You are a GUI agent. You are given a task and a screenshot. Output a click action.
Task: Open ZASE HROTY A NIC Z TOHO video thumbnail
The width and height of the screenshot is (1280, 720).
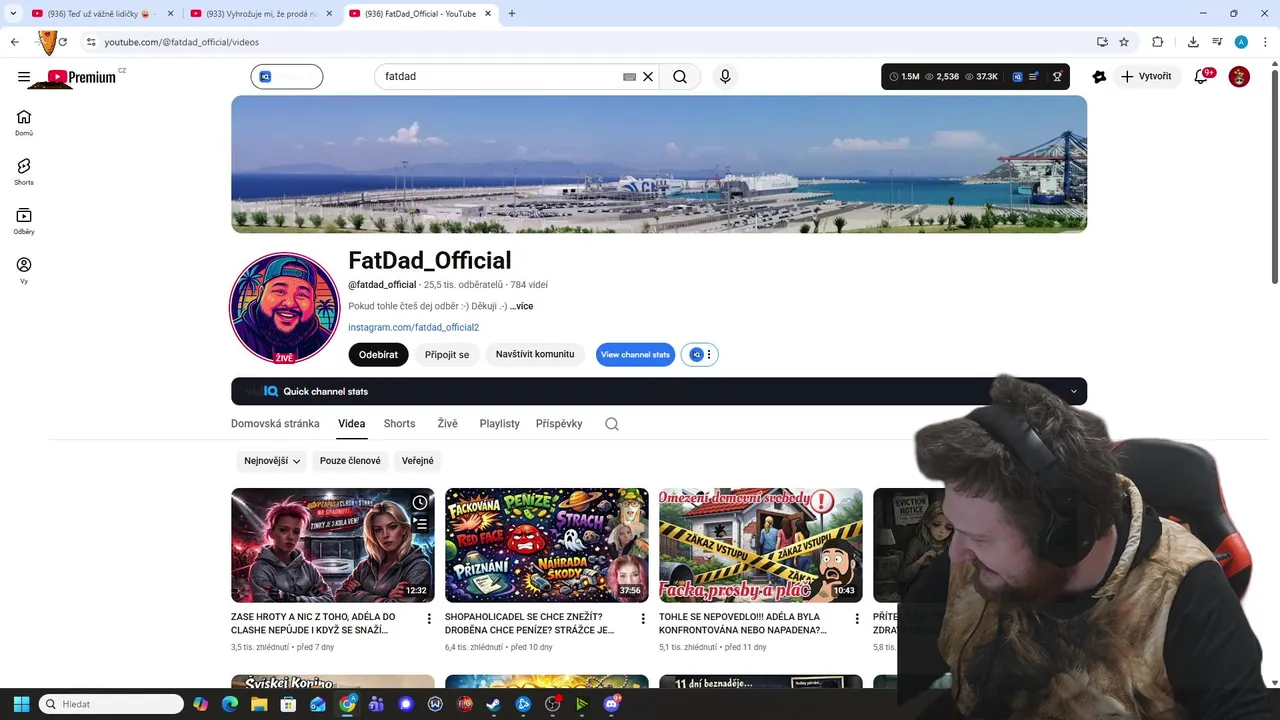pos(333,545)
